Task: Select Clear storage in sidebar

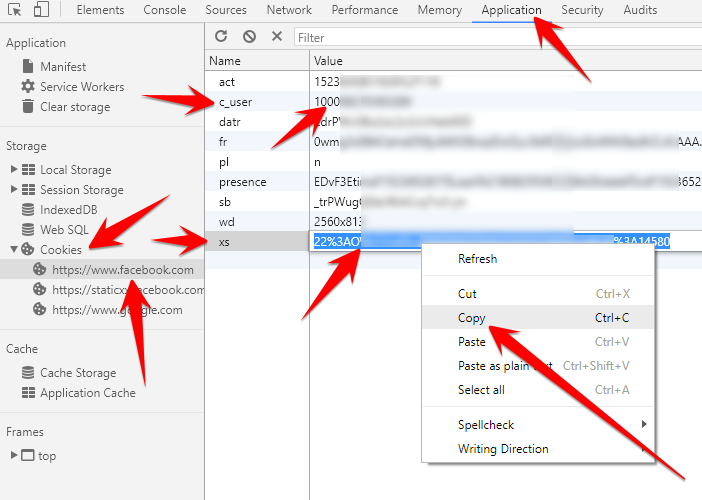Action: point(75,107)
